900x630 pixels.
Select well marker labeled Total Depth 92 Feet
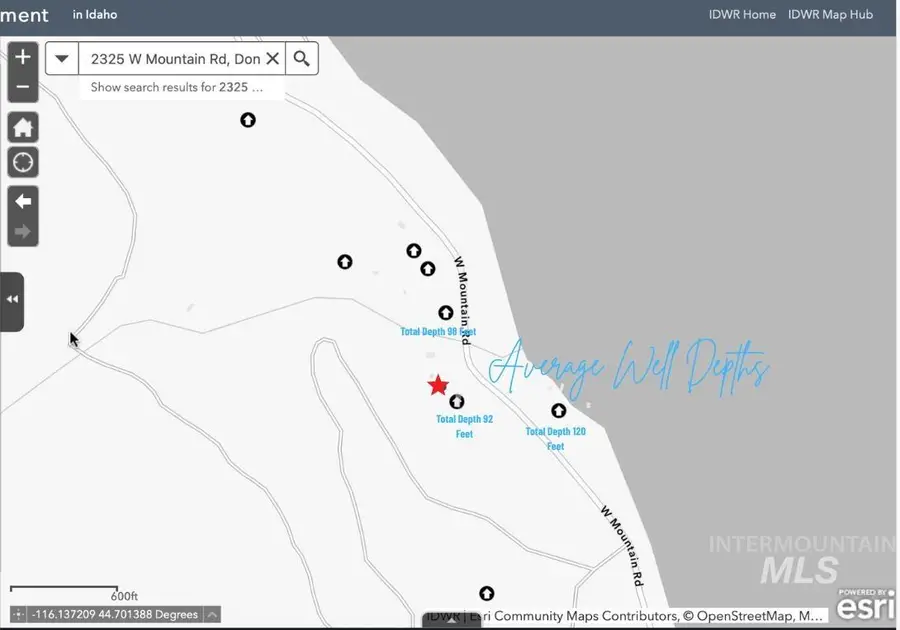[457, 402]
